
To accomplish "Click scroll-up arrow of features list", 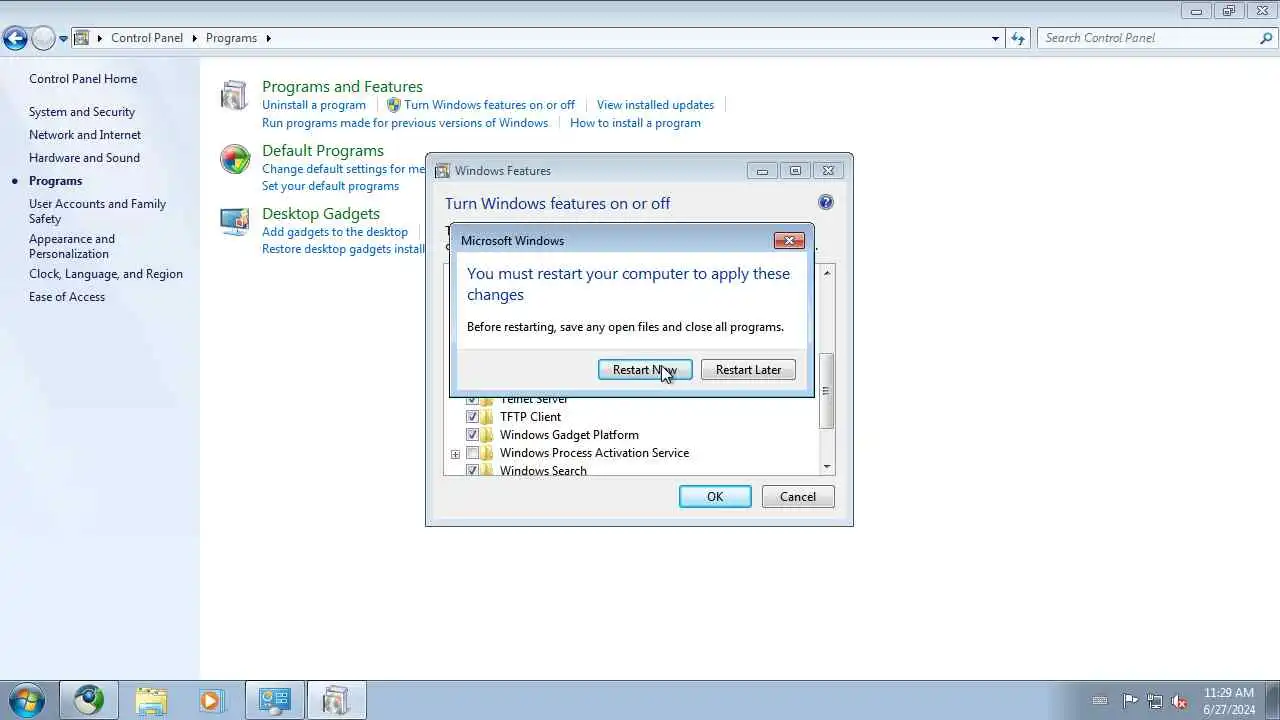I will 826,272.
